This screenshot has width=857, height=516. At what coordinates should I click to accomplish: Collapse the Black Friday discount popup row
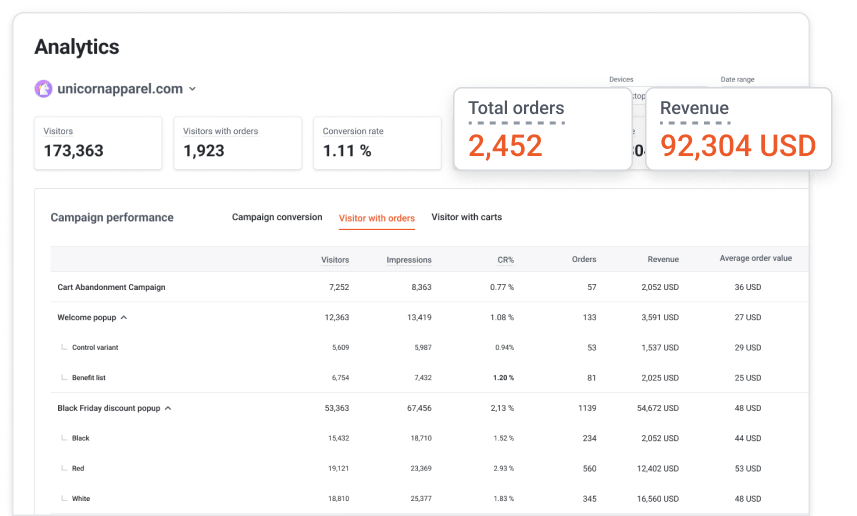coord(168,408)
